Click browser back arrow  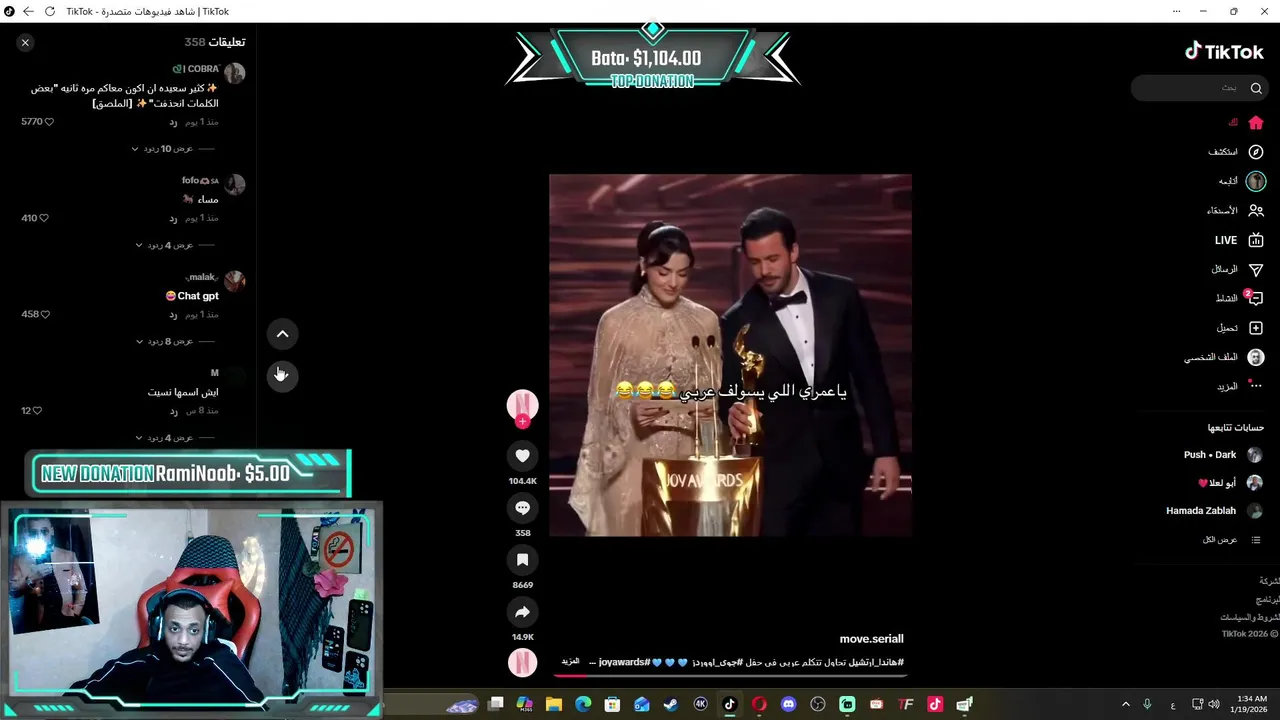point(28,11)
